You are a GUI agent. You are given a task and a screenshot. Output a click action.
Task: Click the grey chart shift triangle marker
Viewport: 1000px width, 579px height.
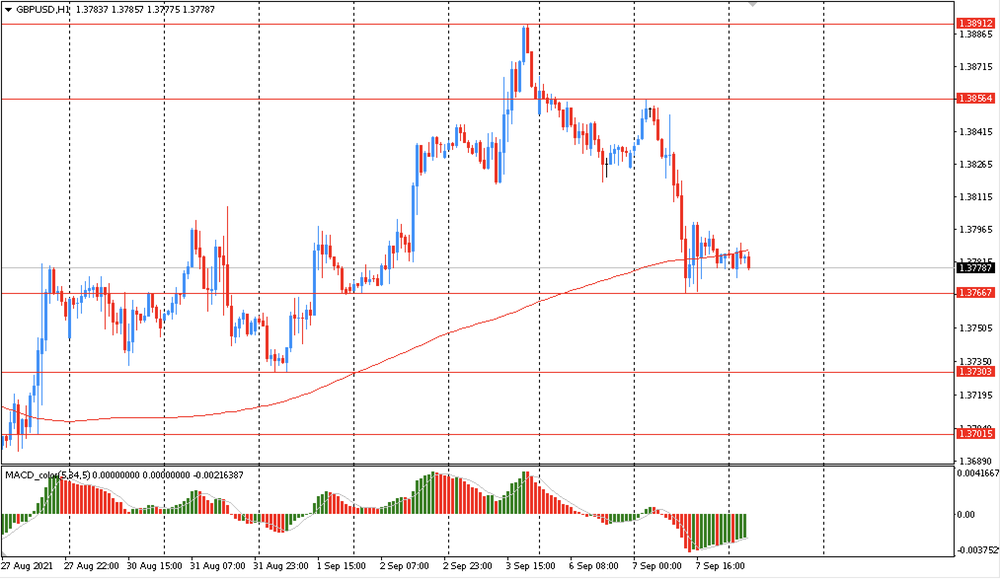(x=753, y=4)
